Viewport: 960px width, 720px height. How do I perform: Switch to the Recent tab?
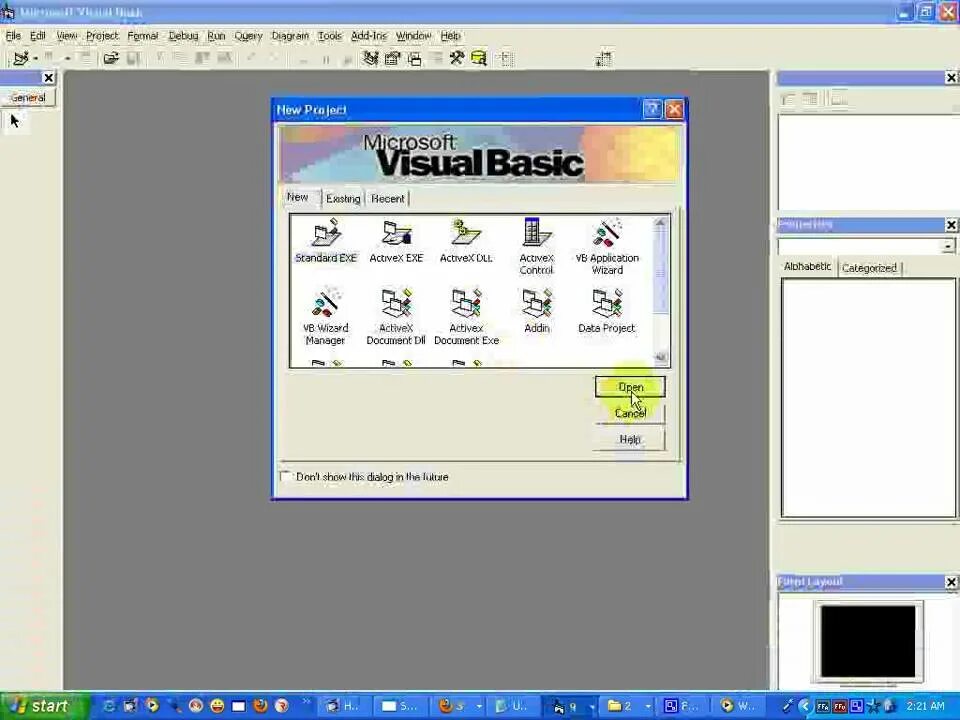tap(388, 198)
